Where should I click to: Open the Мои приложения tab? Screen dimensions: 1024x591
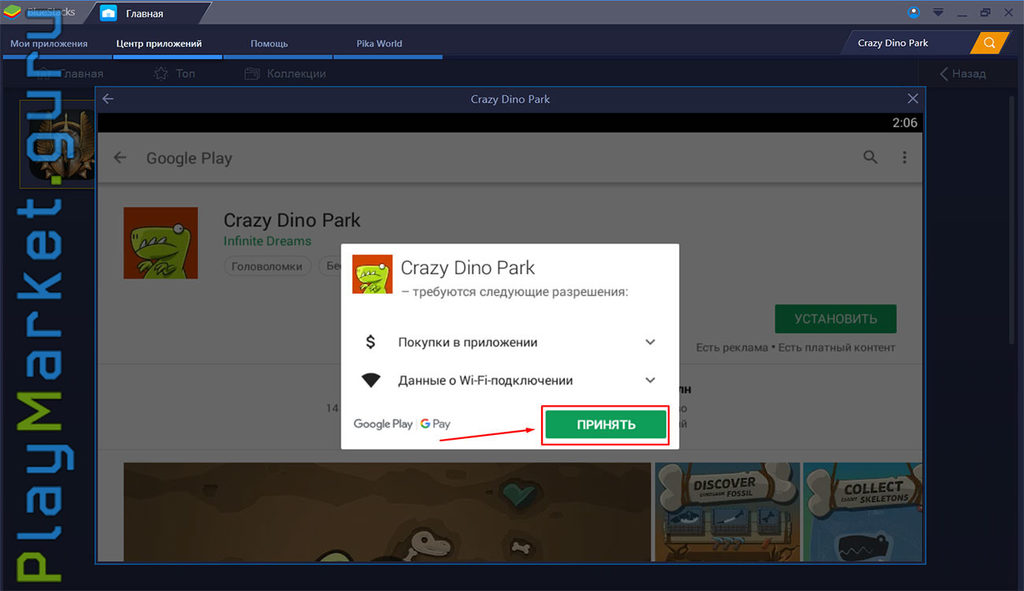click(x=49, y=44)
